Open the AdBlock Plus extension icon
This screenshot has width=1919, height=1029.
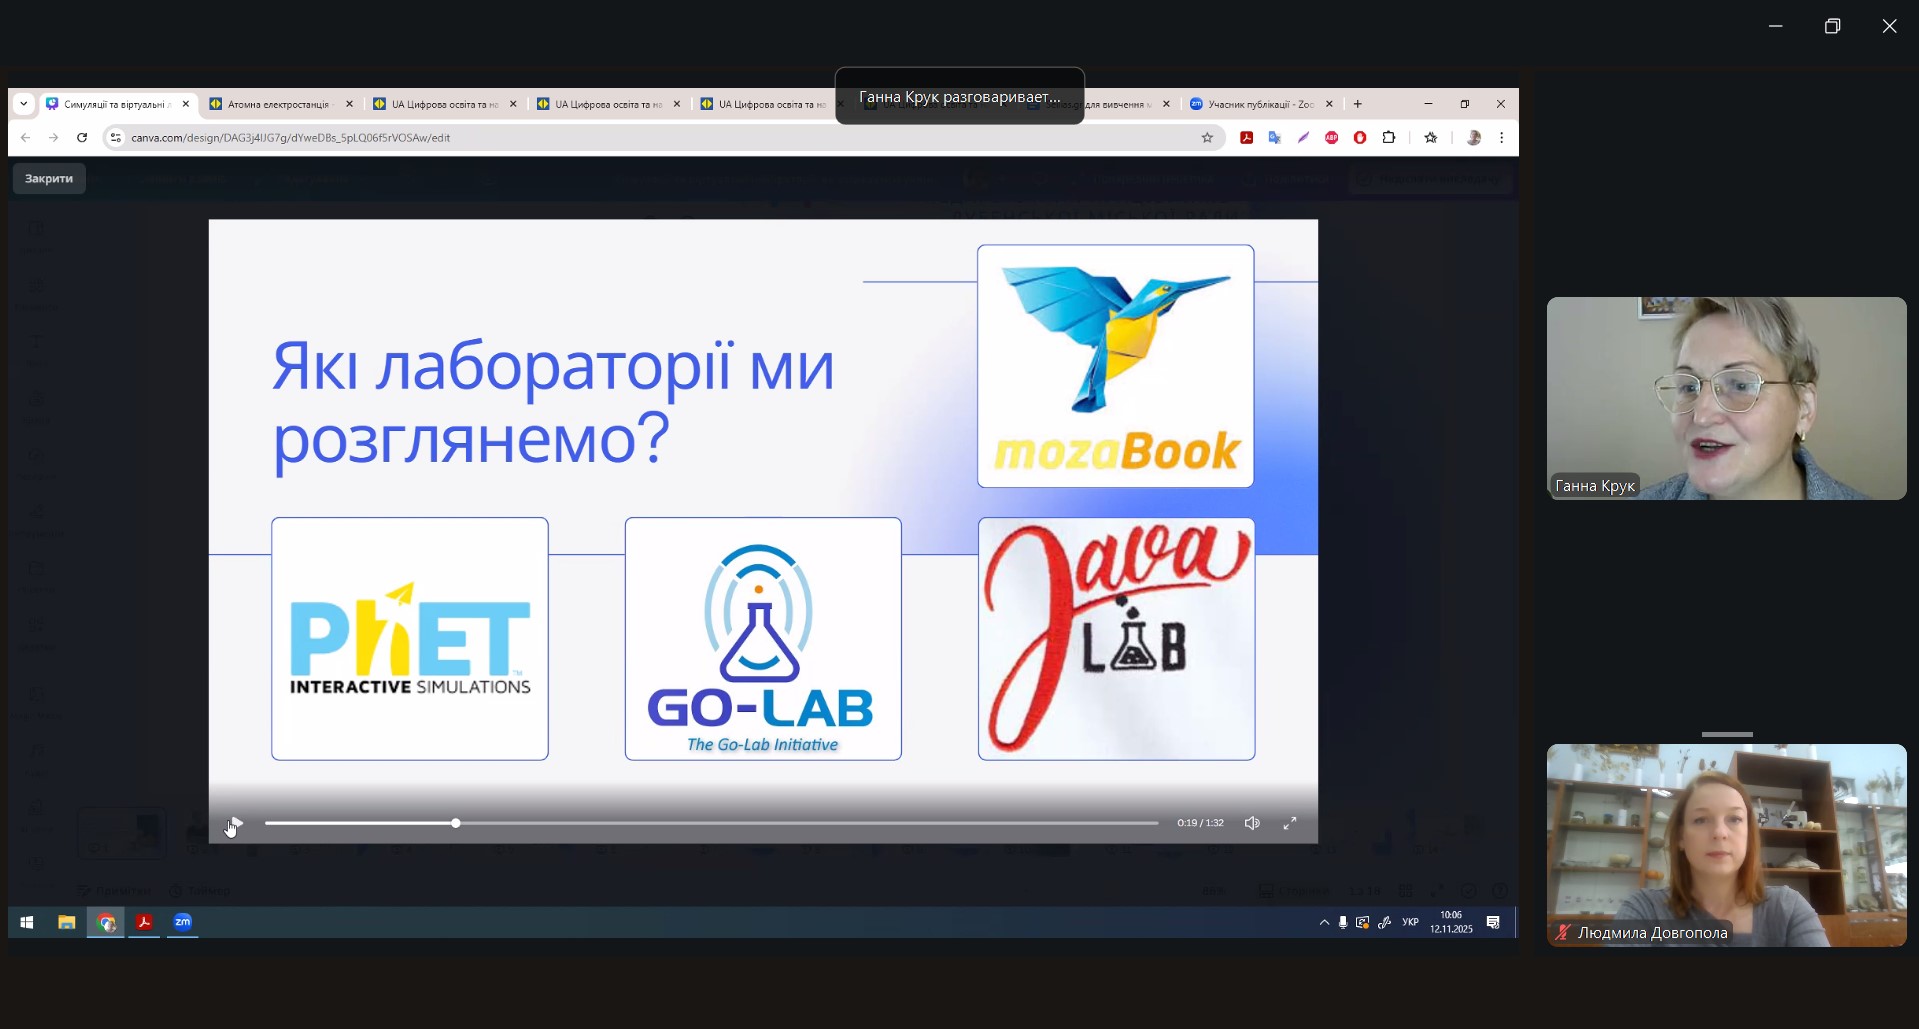[x=1332, y=138]
